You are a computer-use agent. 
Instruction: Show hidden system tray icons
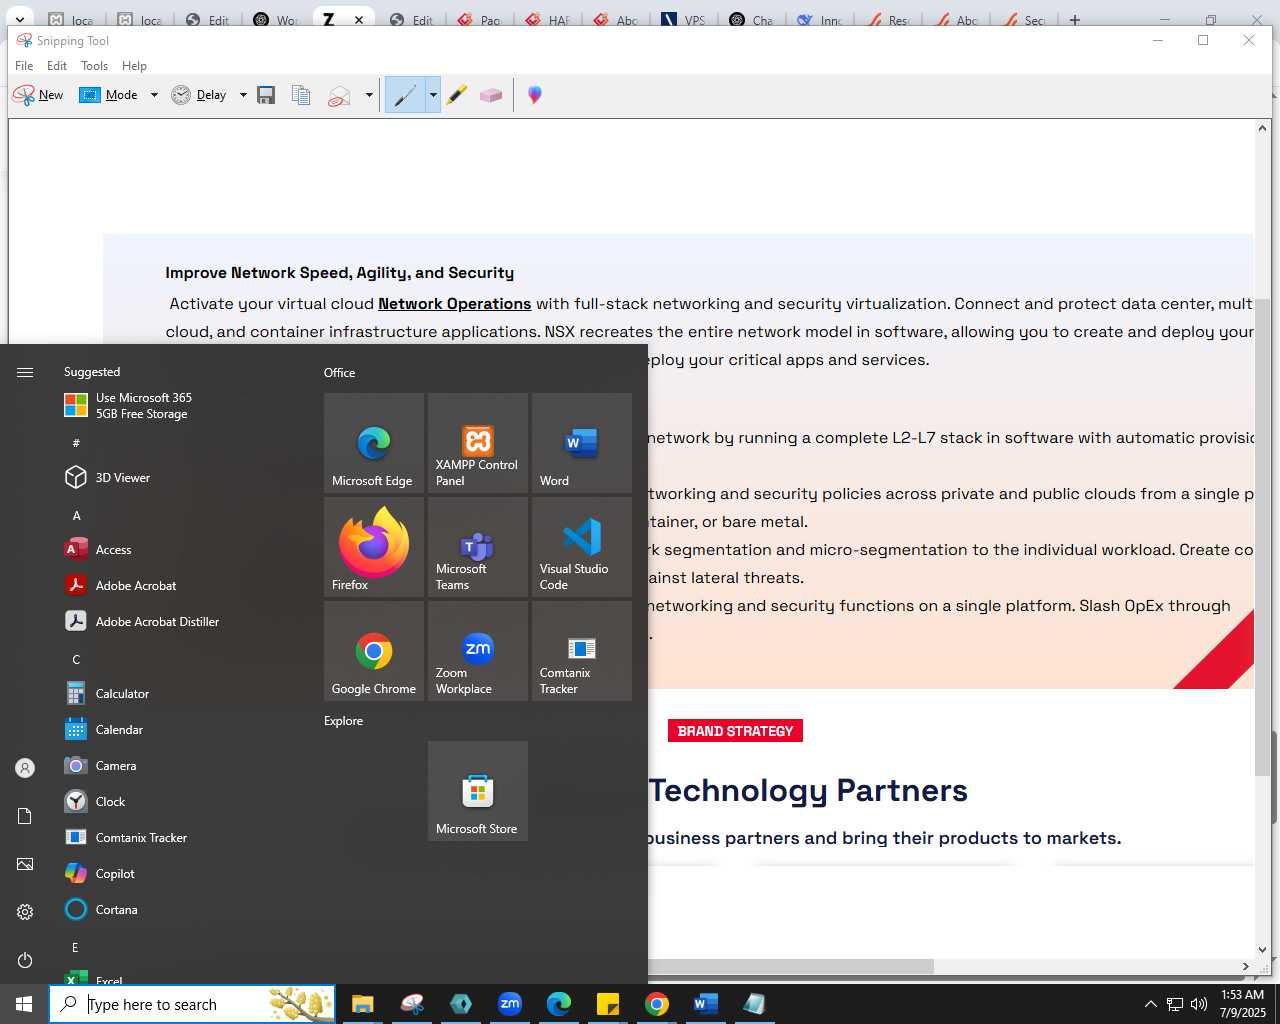pyautogui.click(x=1150, y=1004)
